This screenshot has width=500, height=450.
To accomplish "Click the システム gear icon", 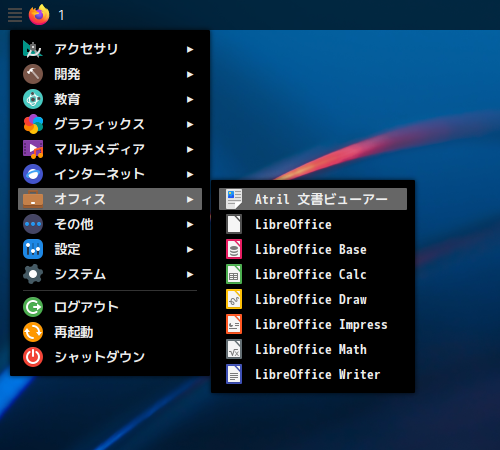I will coord(33,274).
